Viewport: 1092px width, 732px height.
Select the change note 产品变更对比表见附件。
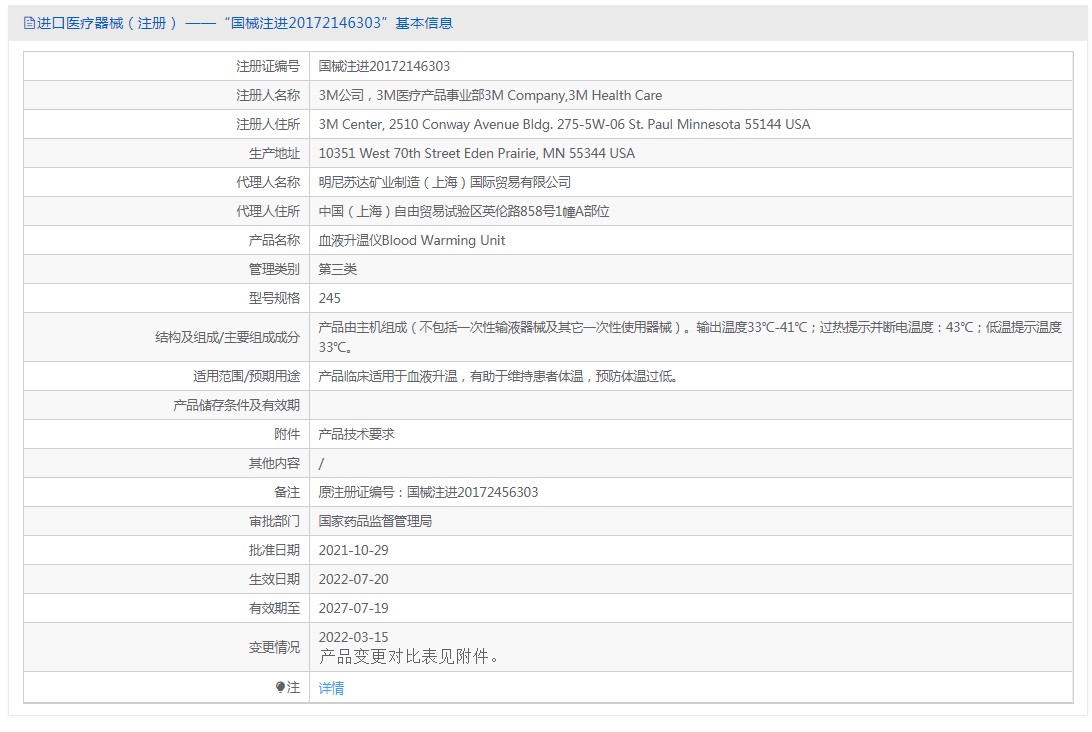click(x=410, y=657)
